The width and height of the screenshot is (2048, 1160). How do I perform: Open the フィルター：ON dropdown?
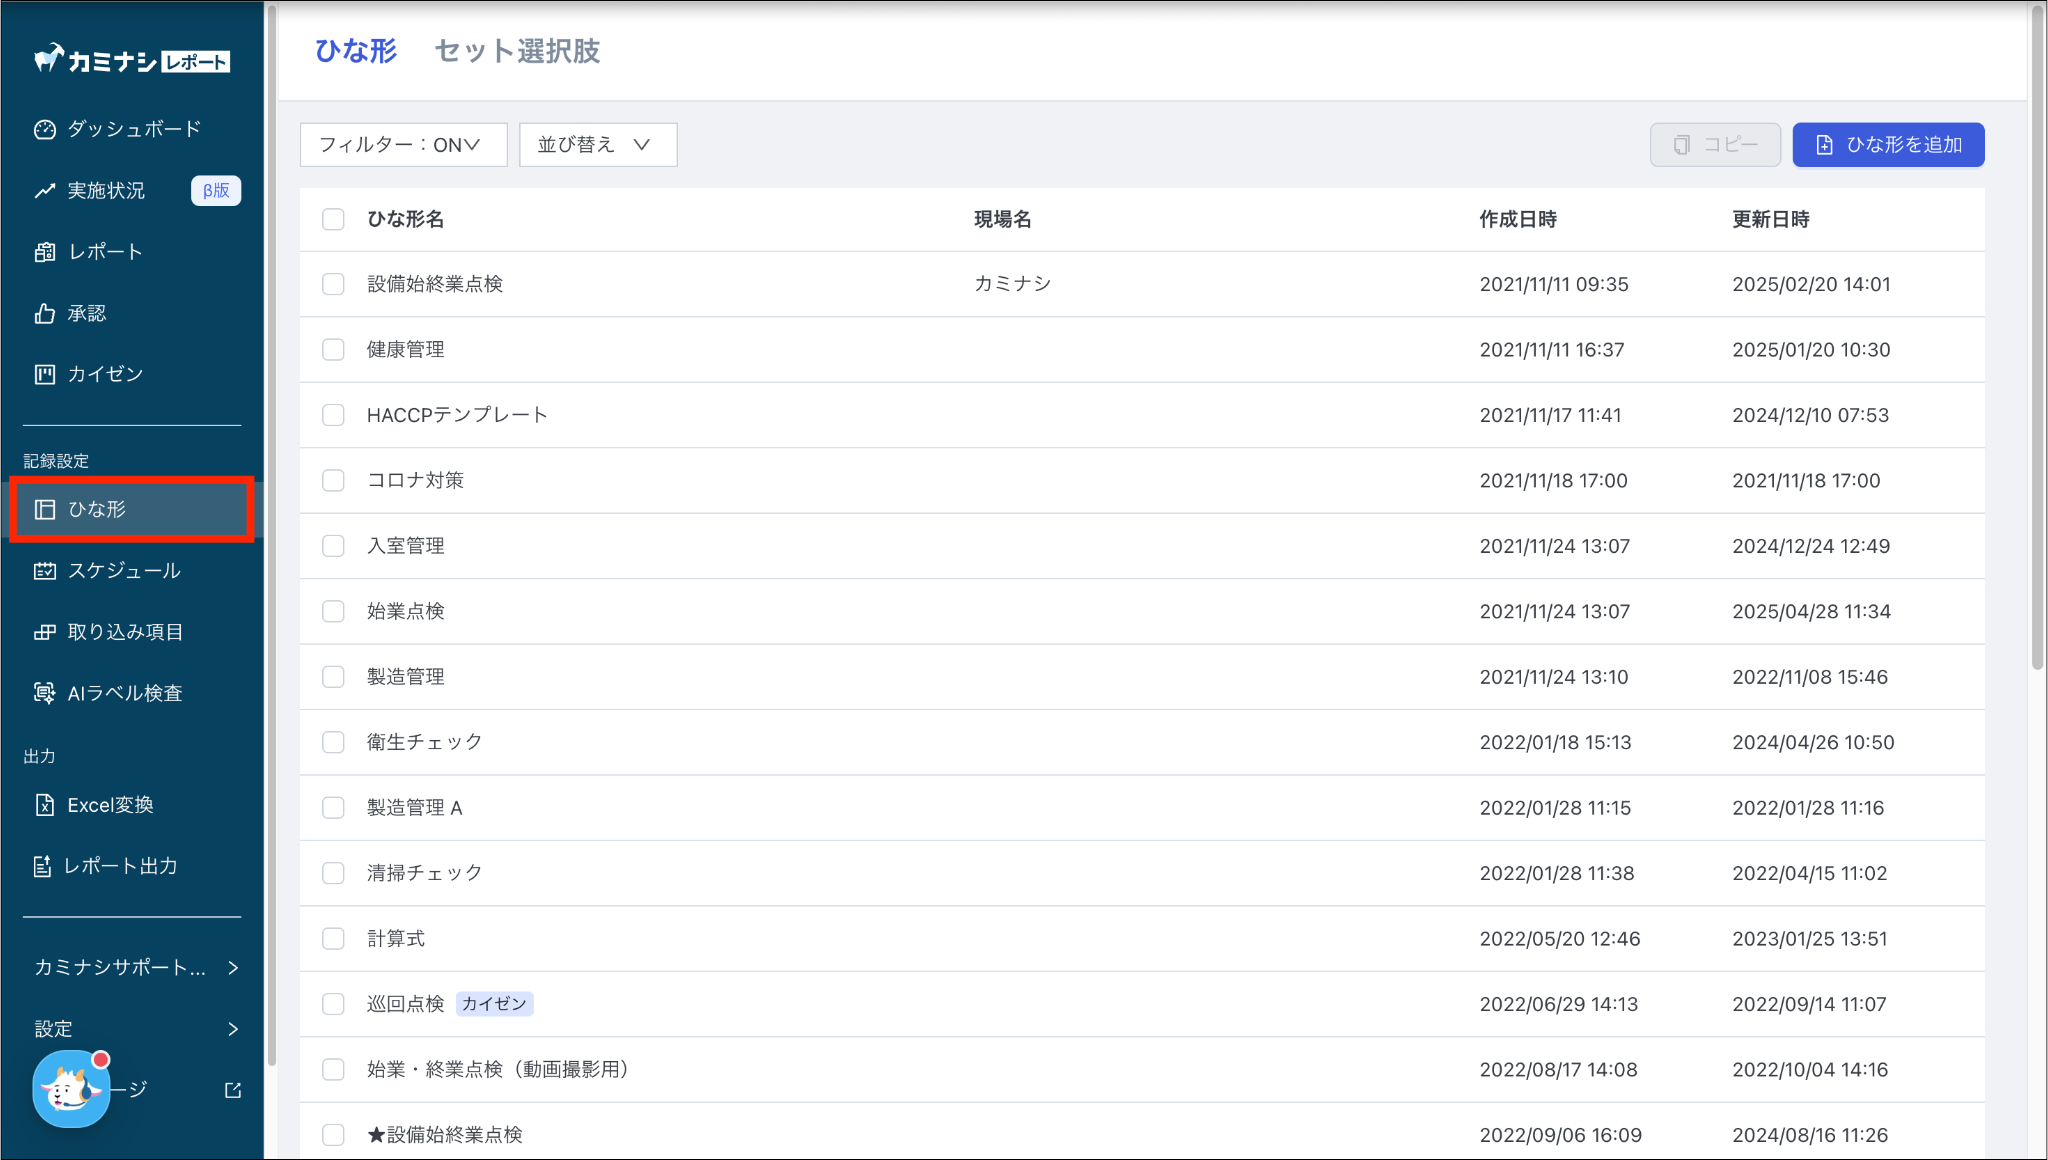click(x=403, y=145)
